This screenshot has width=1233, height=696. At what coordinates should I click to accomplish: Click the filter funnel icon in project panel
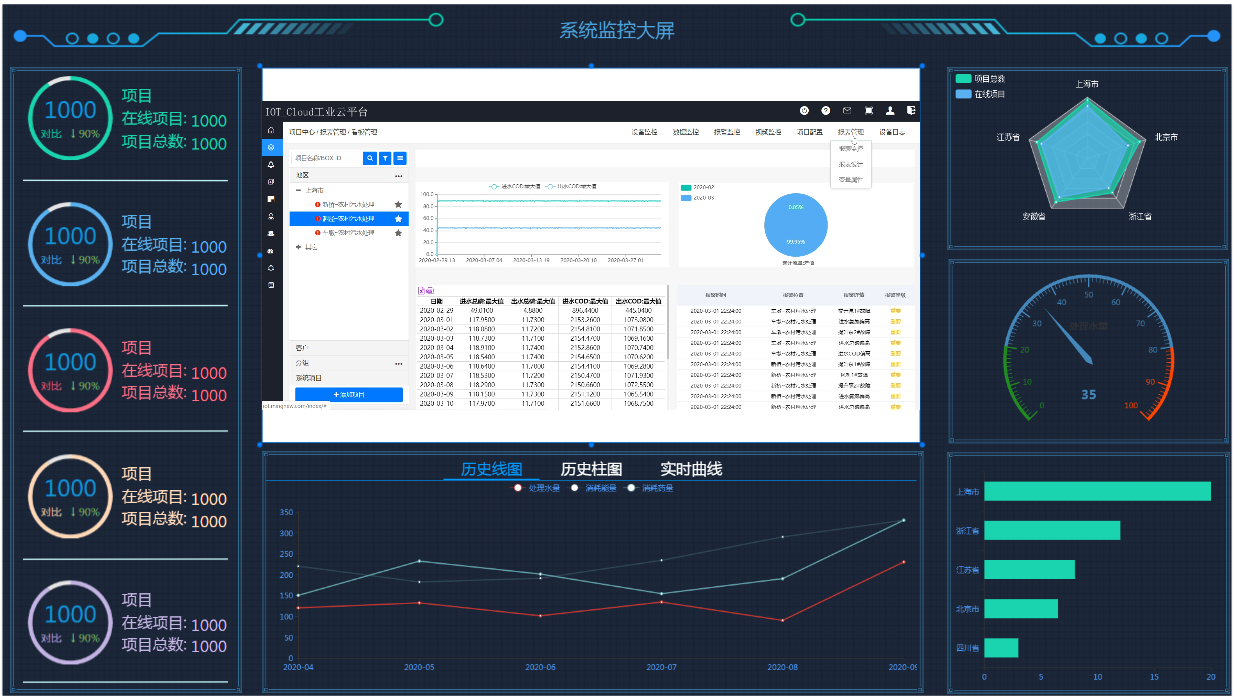385,158
